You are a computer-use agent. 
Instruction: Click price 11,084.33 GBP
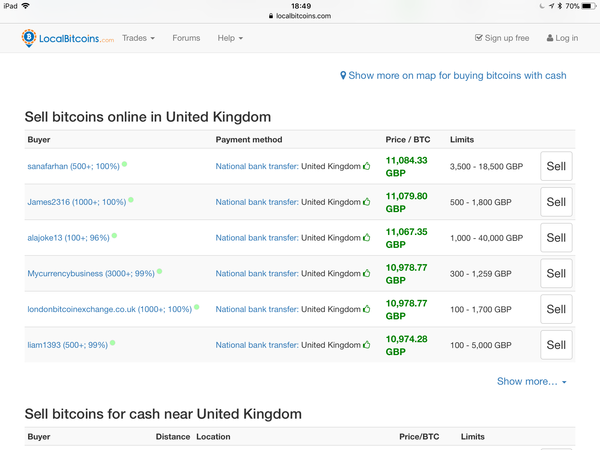pos(406,166)
